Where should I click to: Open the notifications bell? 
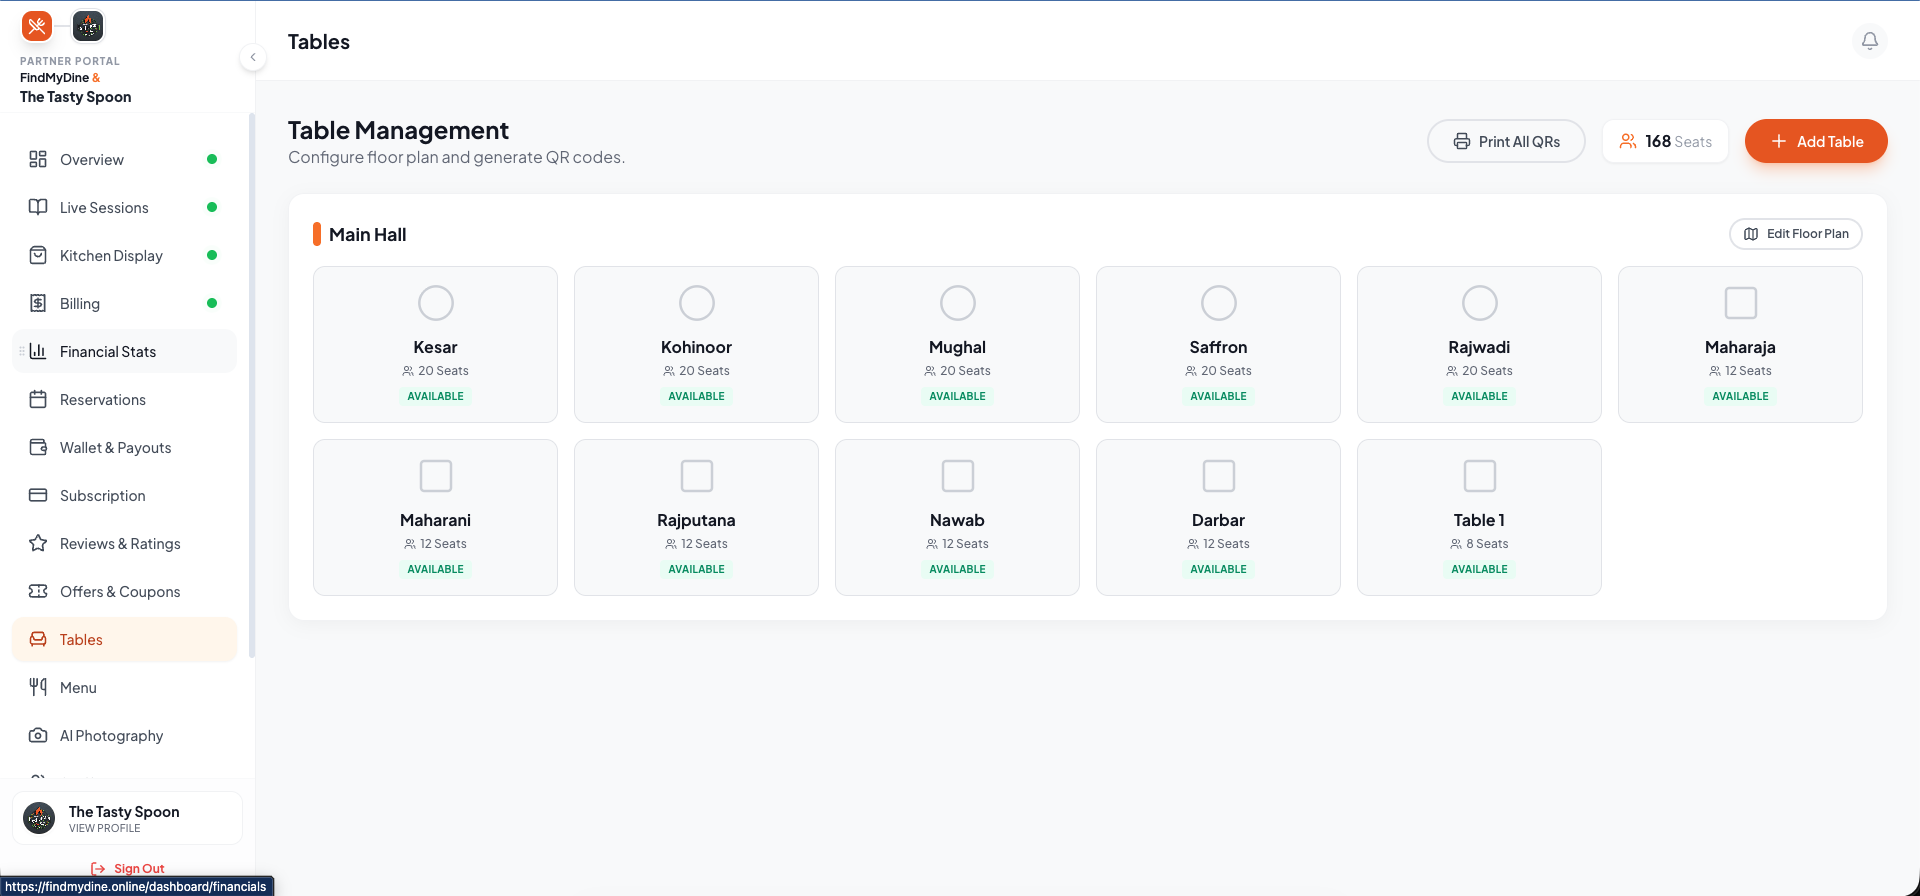pyautogui.click(x=1869, y=41)
